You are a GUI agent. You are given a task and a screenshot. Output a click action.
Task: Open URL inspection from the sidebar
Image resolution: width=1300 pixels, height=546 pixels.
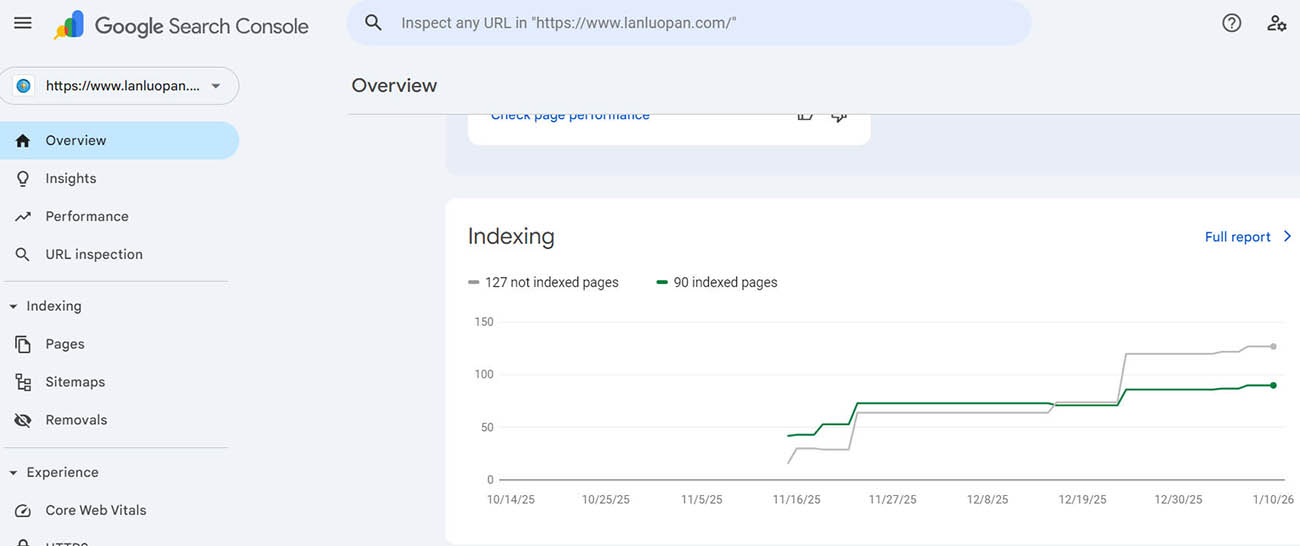[x=94, y=254]
